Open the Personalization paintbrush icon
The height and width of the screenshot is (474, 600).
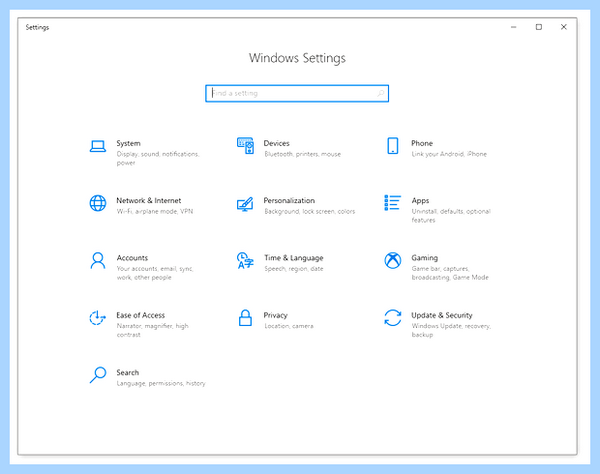pyautogui.click(x=245, y=204)
